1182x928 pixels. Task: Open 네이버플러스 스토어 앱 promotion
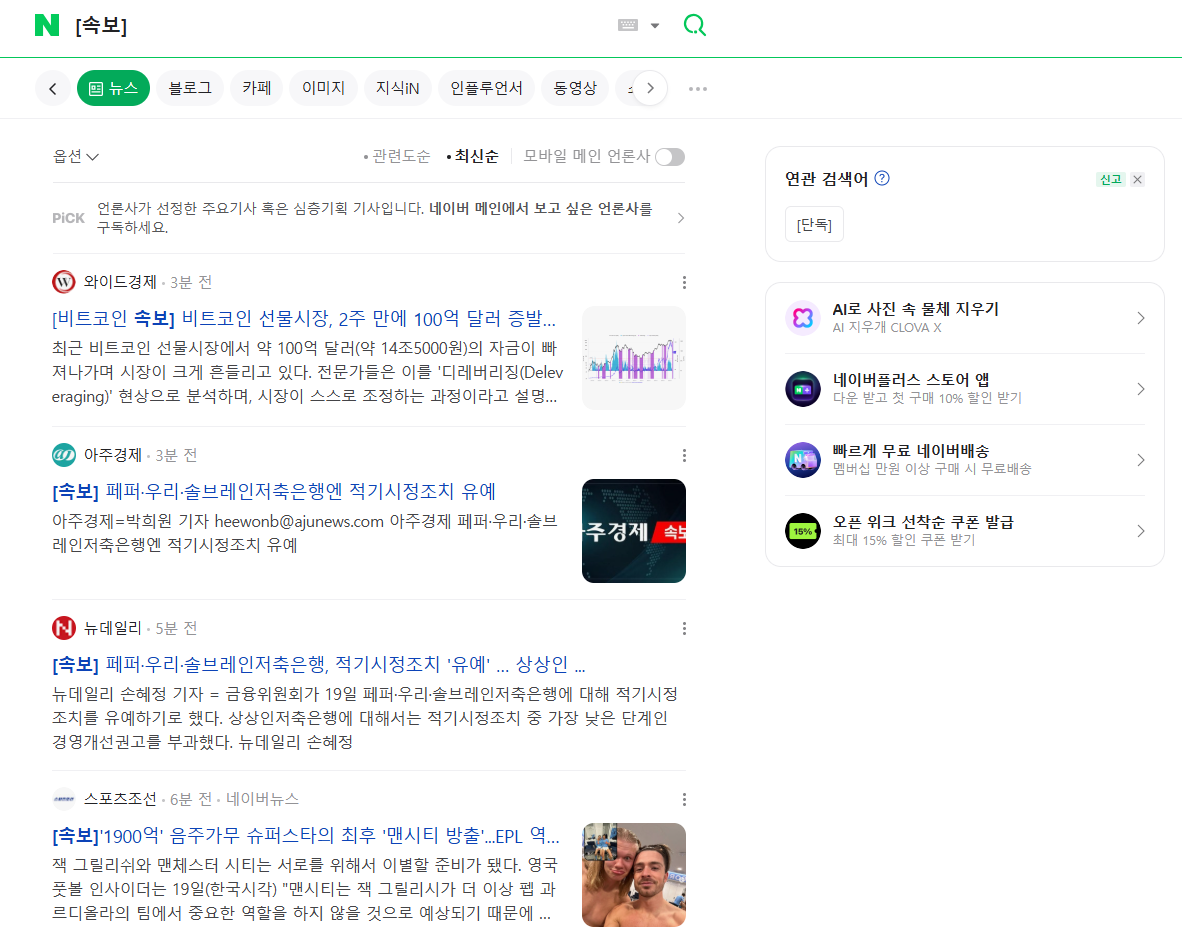(x=911, y=380)
